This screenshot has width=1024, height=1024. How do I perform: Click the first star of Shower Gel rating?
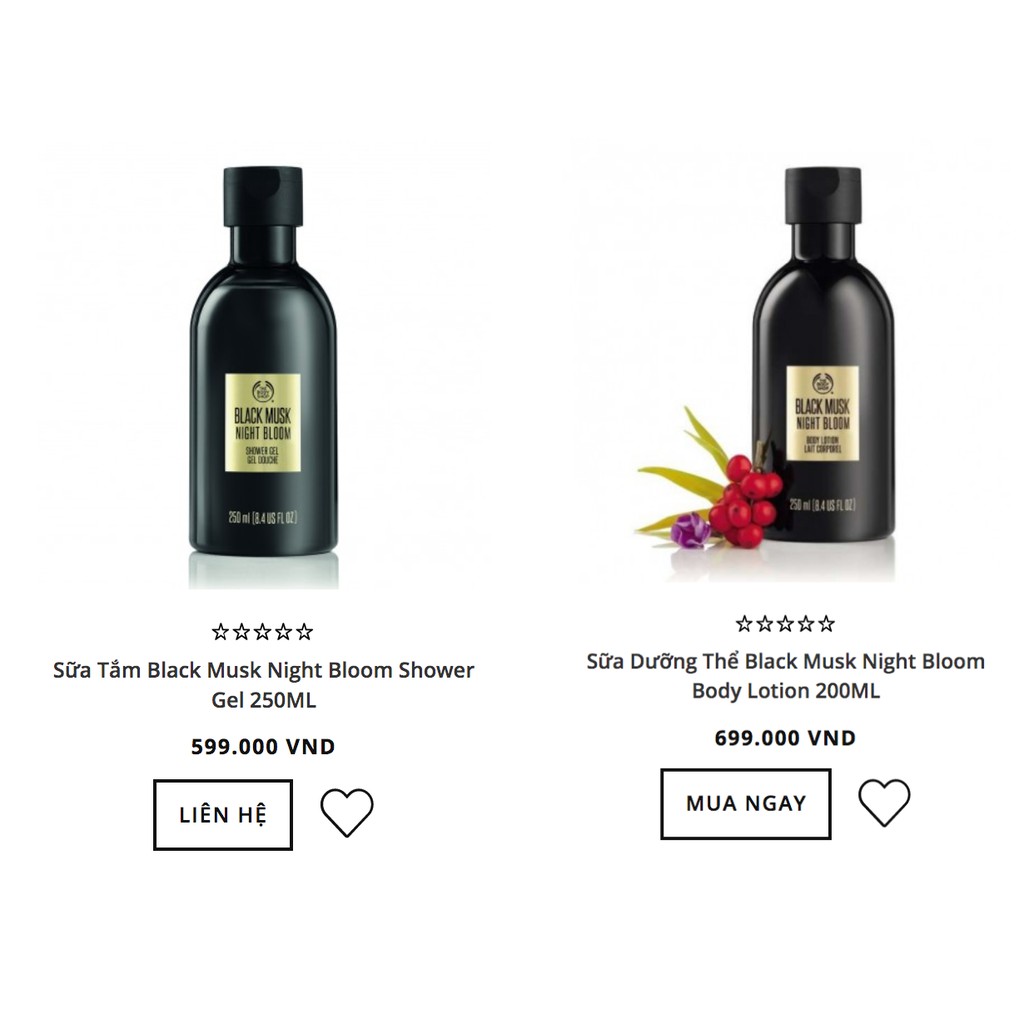[221, 632]
